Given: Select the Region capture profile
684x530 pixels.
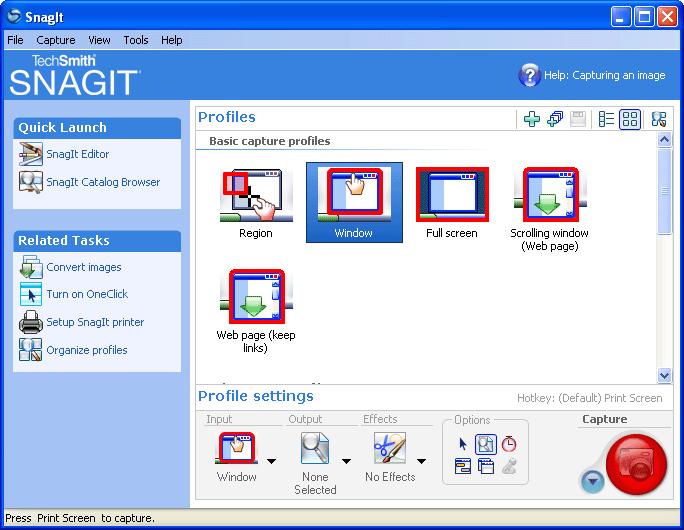Looking at the screenshot, I should 256,203.
